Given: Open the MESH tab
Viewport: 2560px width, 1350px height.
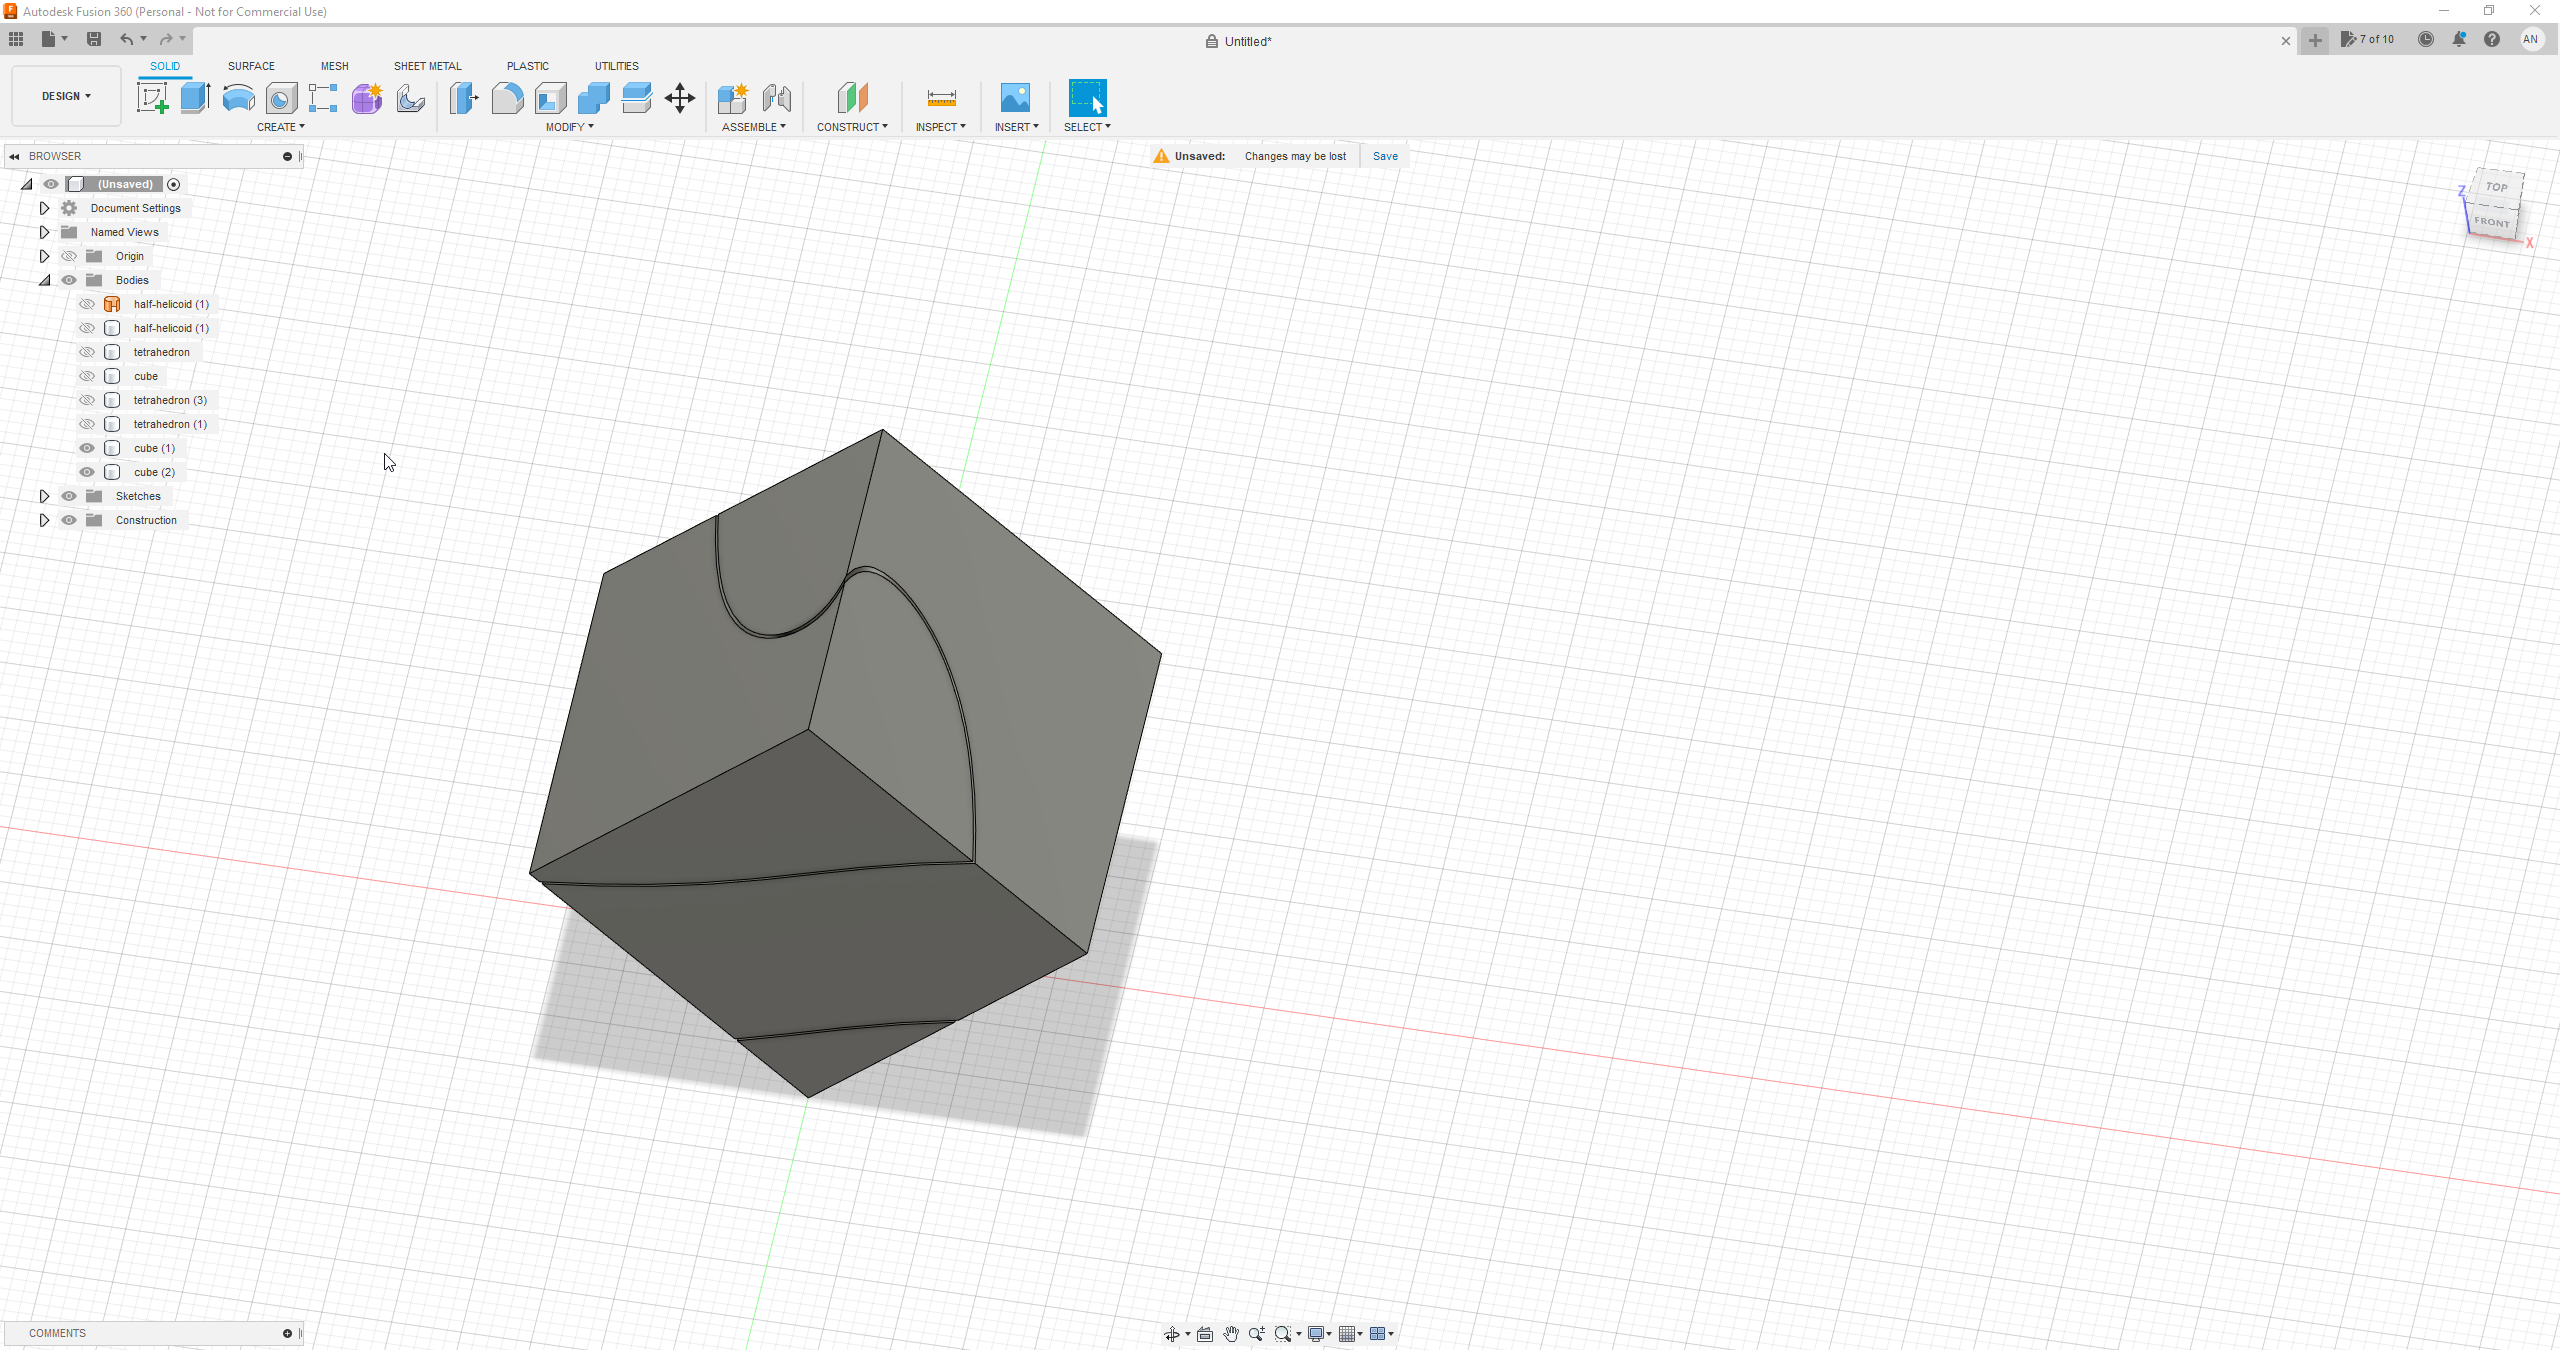Looking at the screenshot, I should [x=334, y=66].
